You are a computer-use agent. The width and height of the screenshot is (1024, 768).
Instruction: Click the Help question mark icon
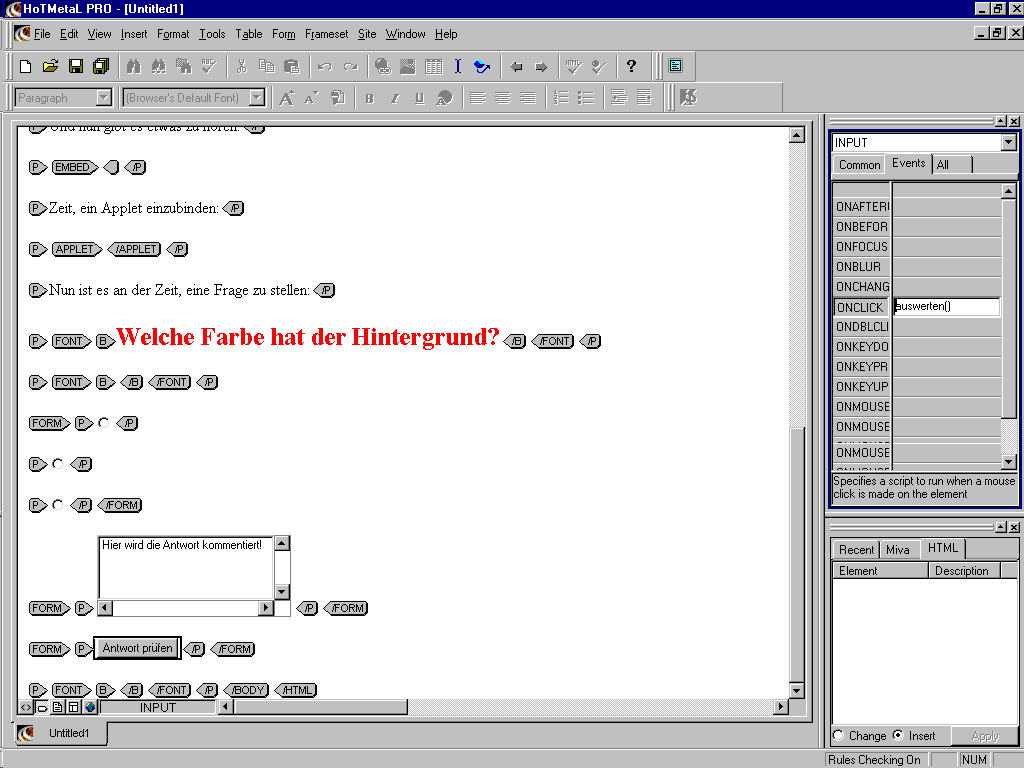(x=631, y=67)
